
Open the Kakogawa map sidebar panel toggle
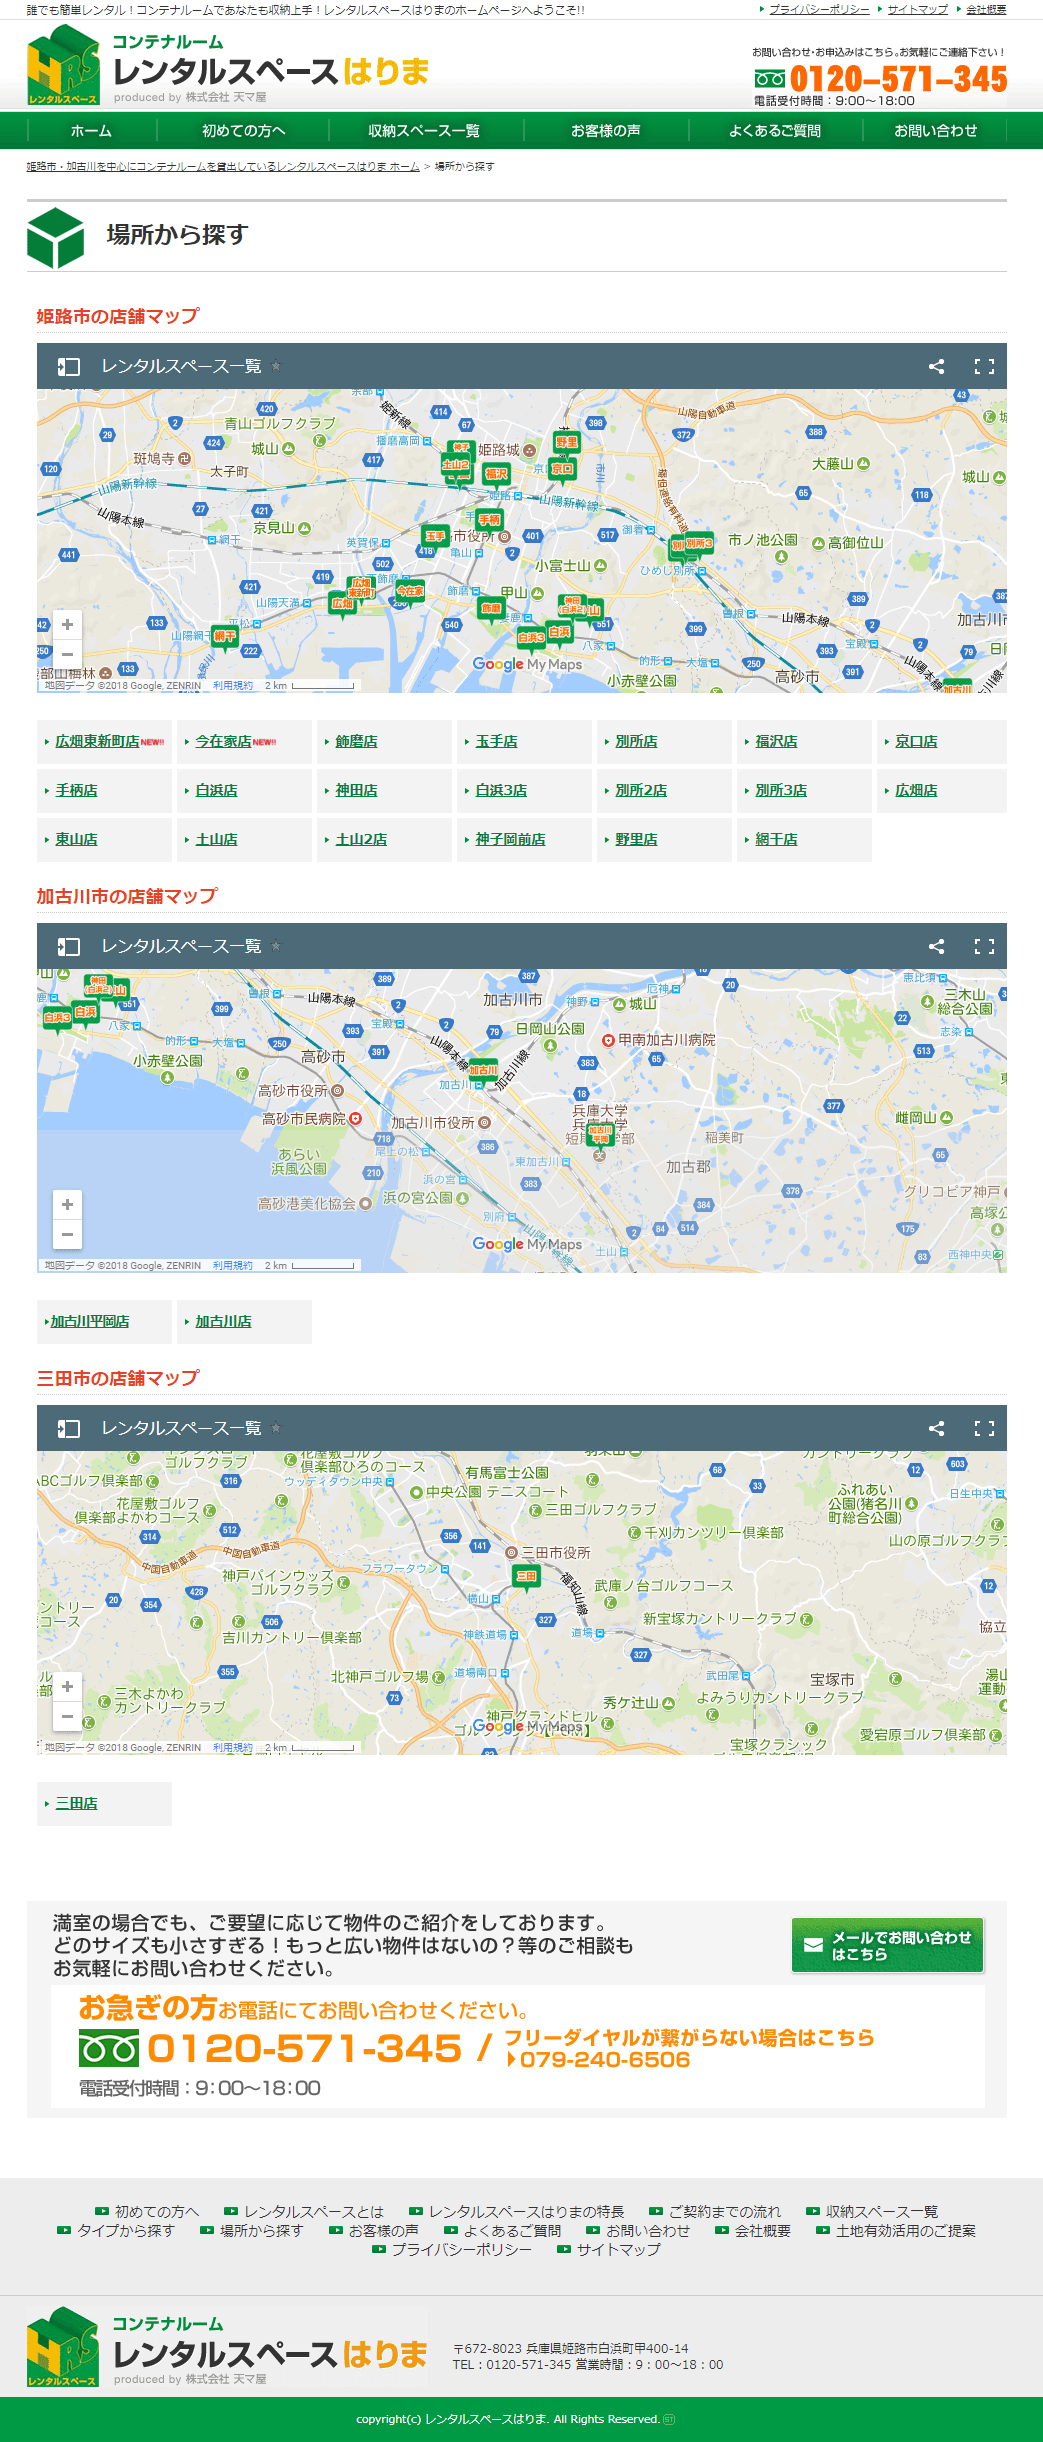(x=68, y=946)
